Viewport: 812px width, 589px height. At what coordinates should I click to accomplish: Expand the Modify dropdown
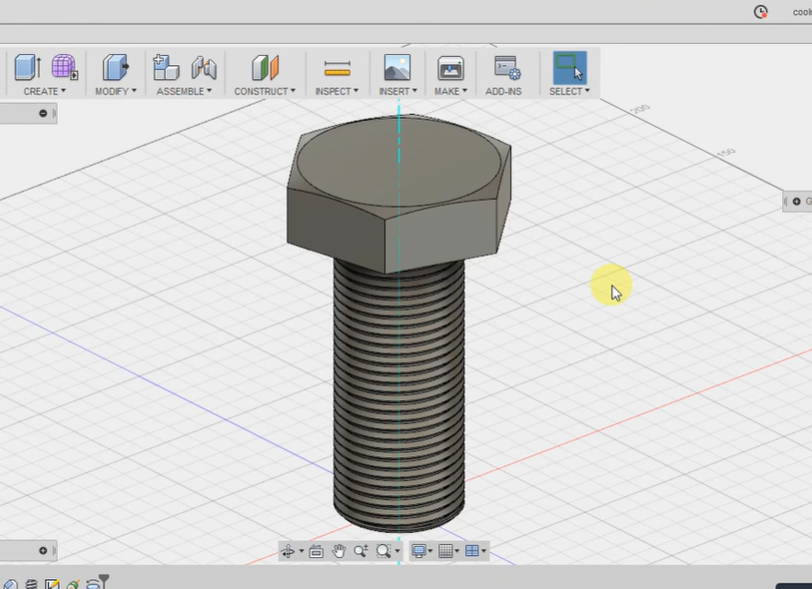point(115,90)
